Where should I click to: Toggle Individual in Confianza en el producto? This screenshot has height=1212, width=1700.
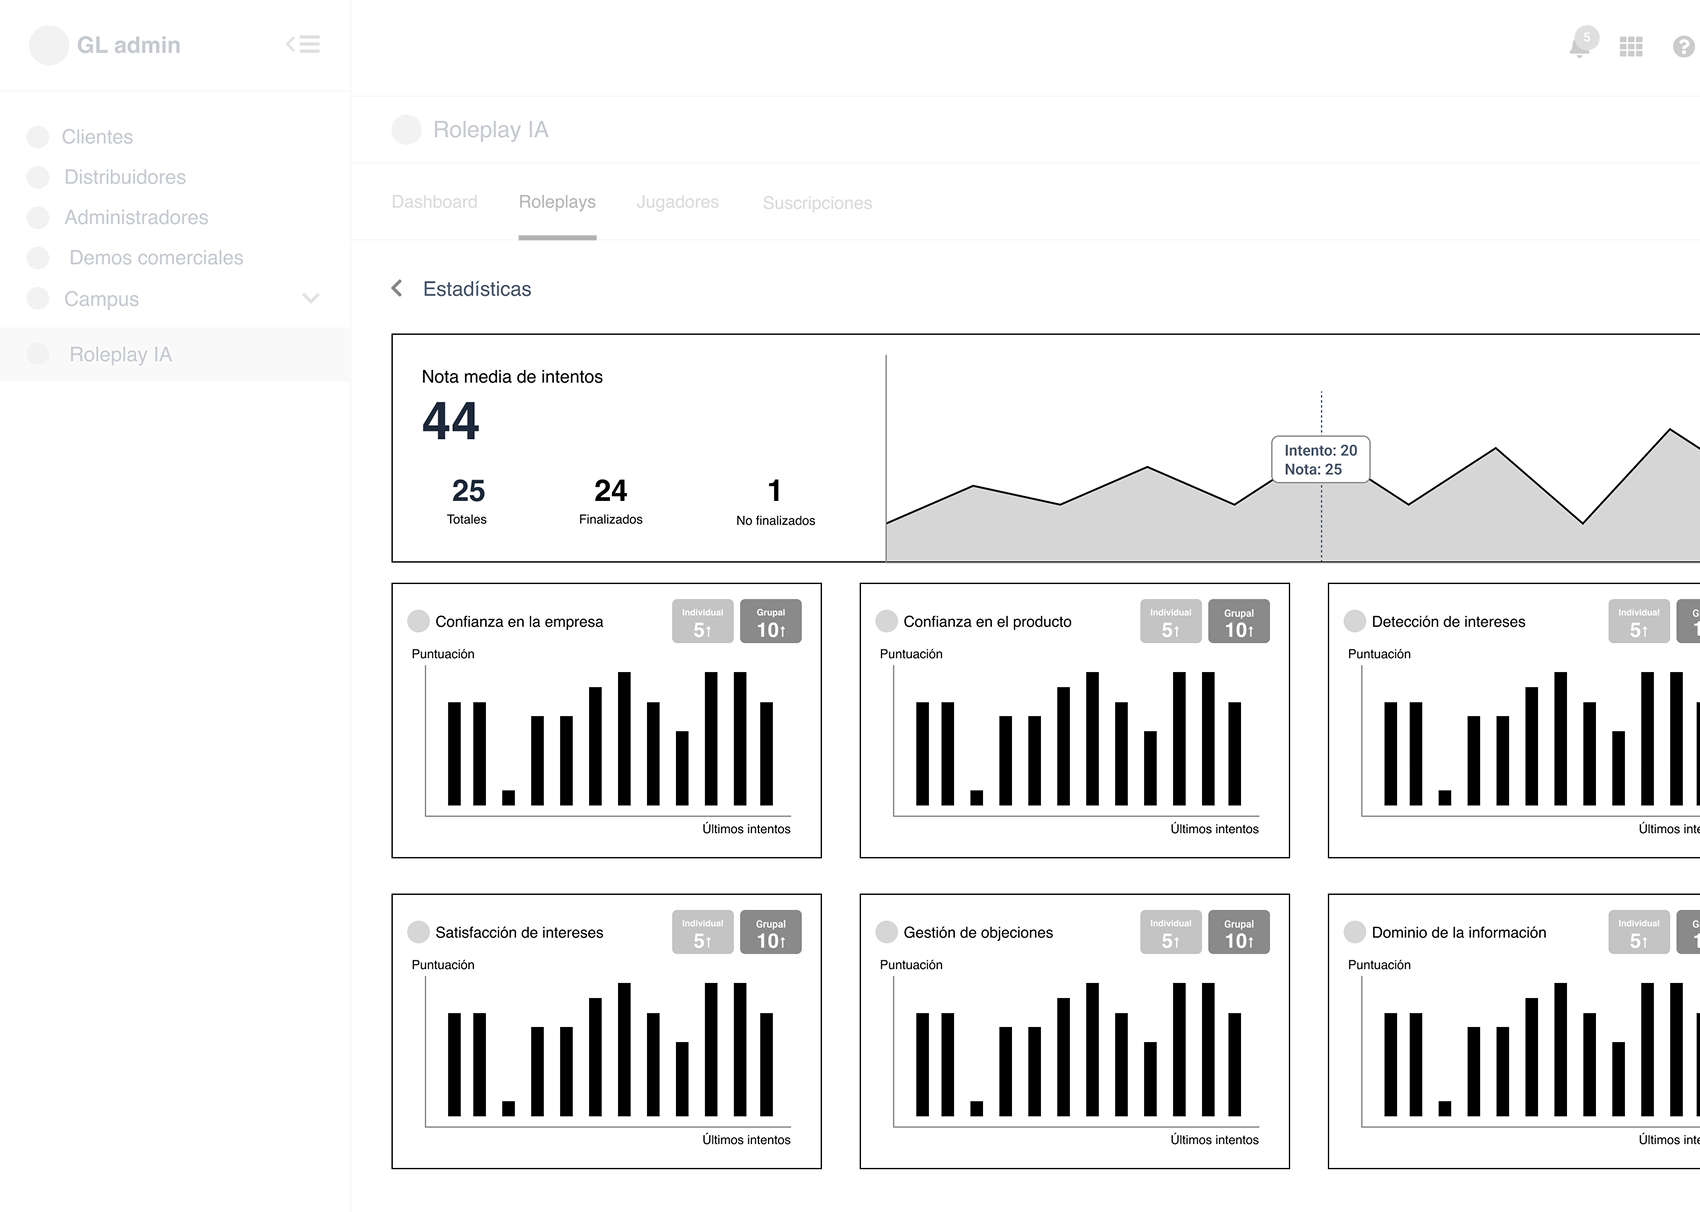tap(1171, 621)
